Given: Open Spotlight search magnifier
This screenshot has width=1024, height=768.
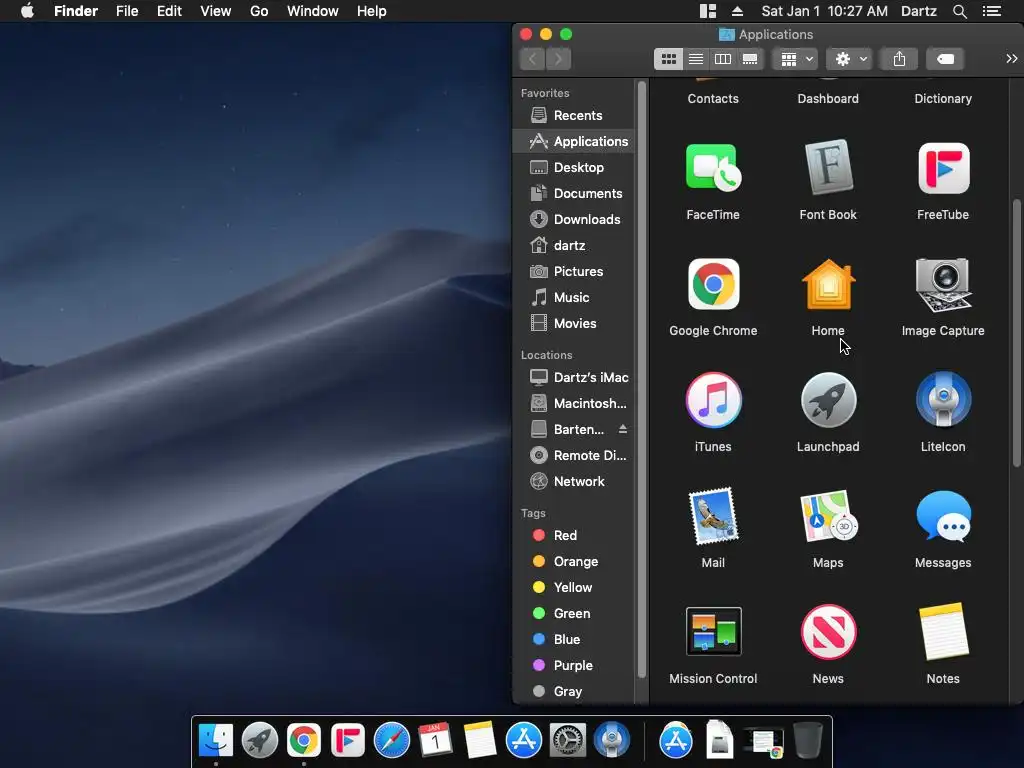Looking at the screenshot, I should tap(959, 11).
